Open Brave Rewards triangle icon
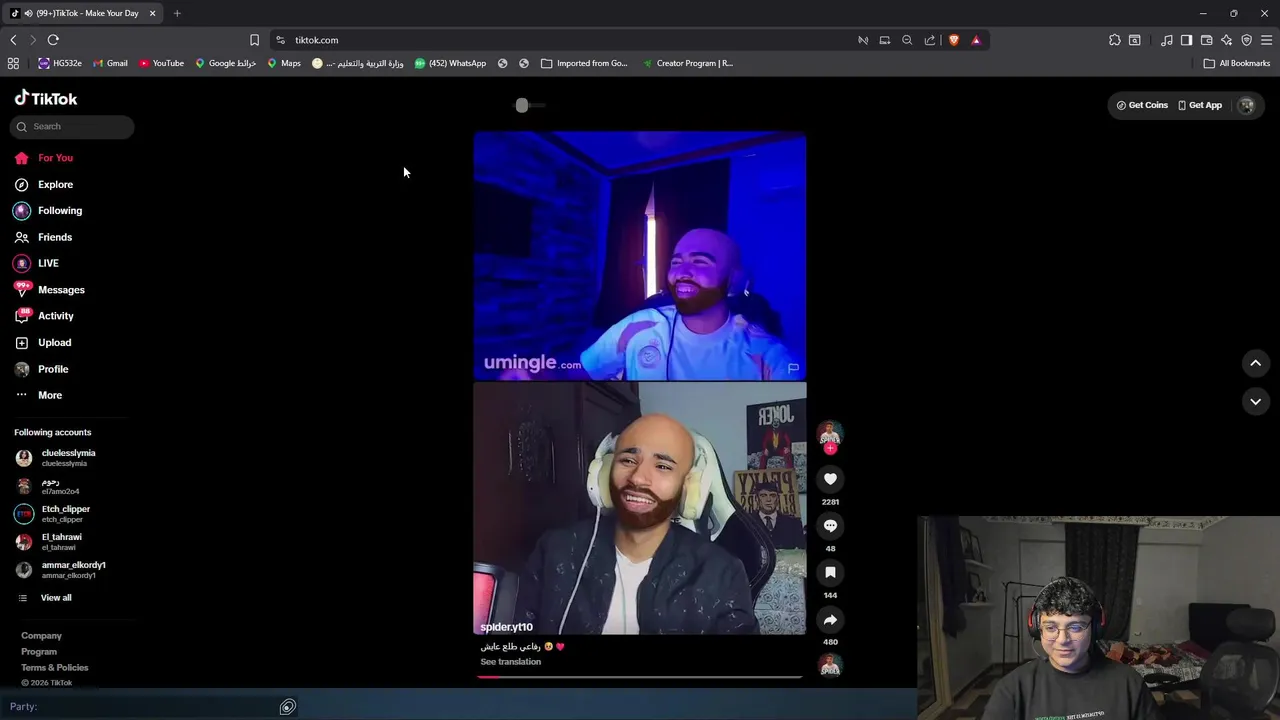The width and height of the screenshot is (1280, 720). (x=976, y=40)
